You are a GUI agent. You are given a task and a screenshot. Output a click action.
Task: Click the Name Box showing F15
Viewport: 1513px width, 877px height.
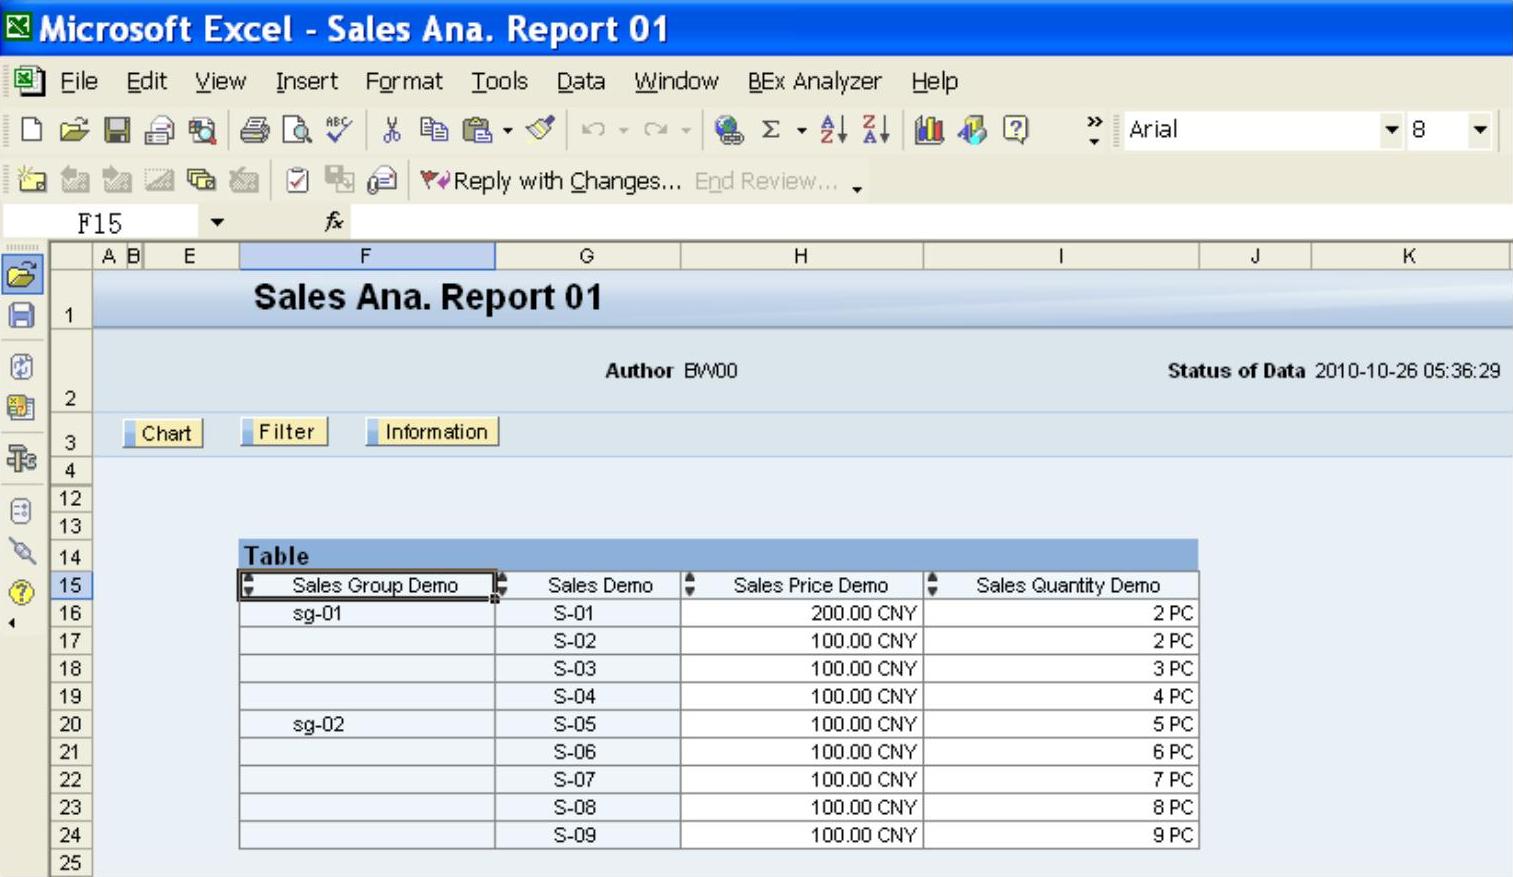point(100,222)
